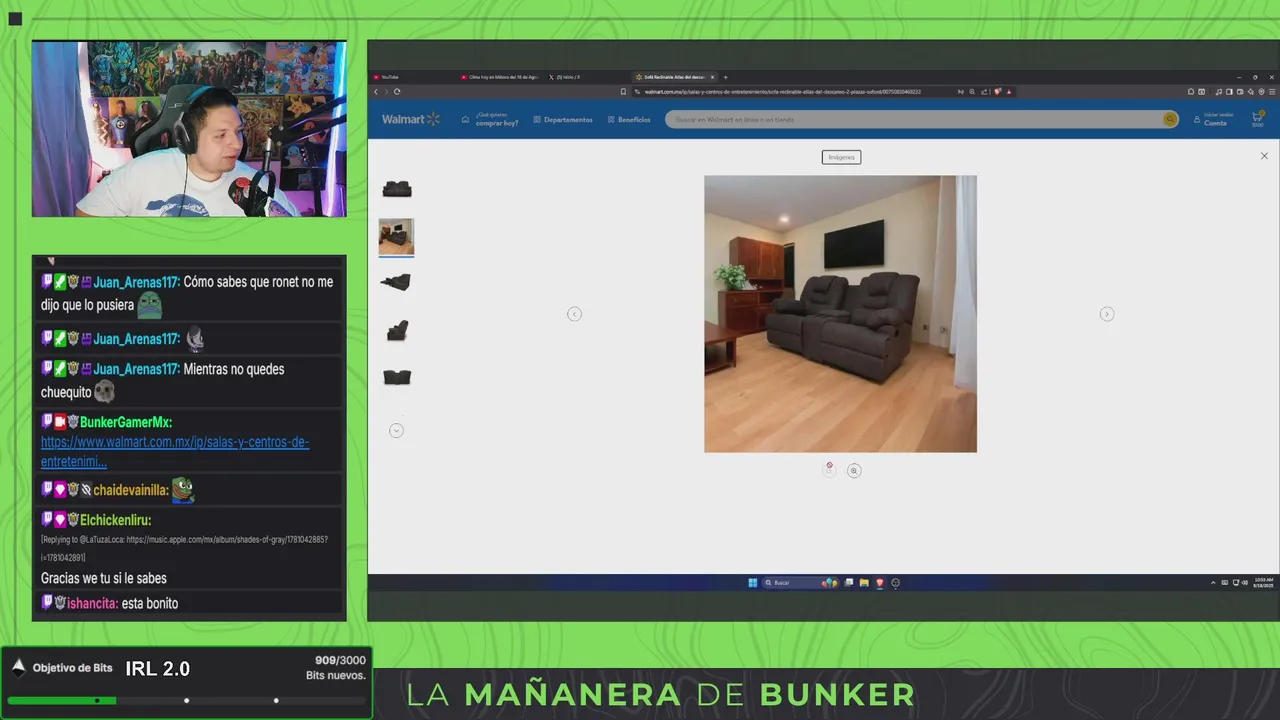Open the Departamentos menu
The image size is (1280, 720).
point(563,120)
